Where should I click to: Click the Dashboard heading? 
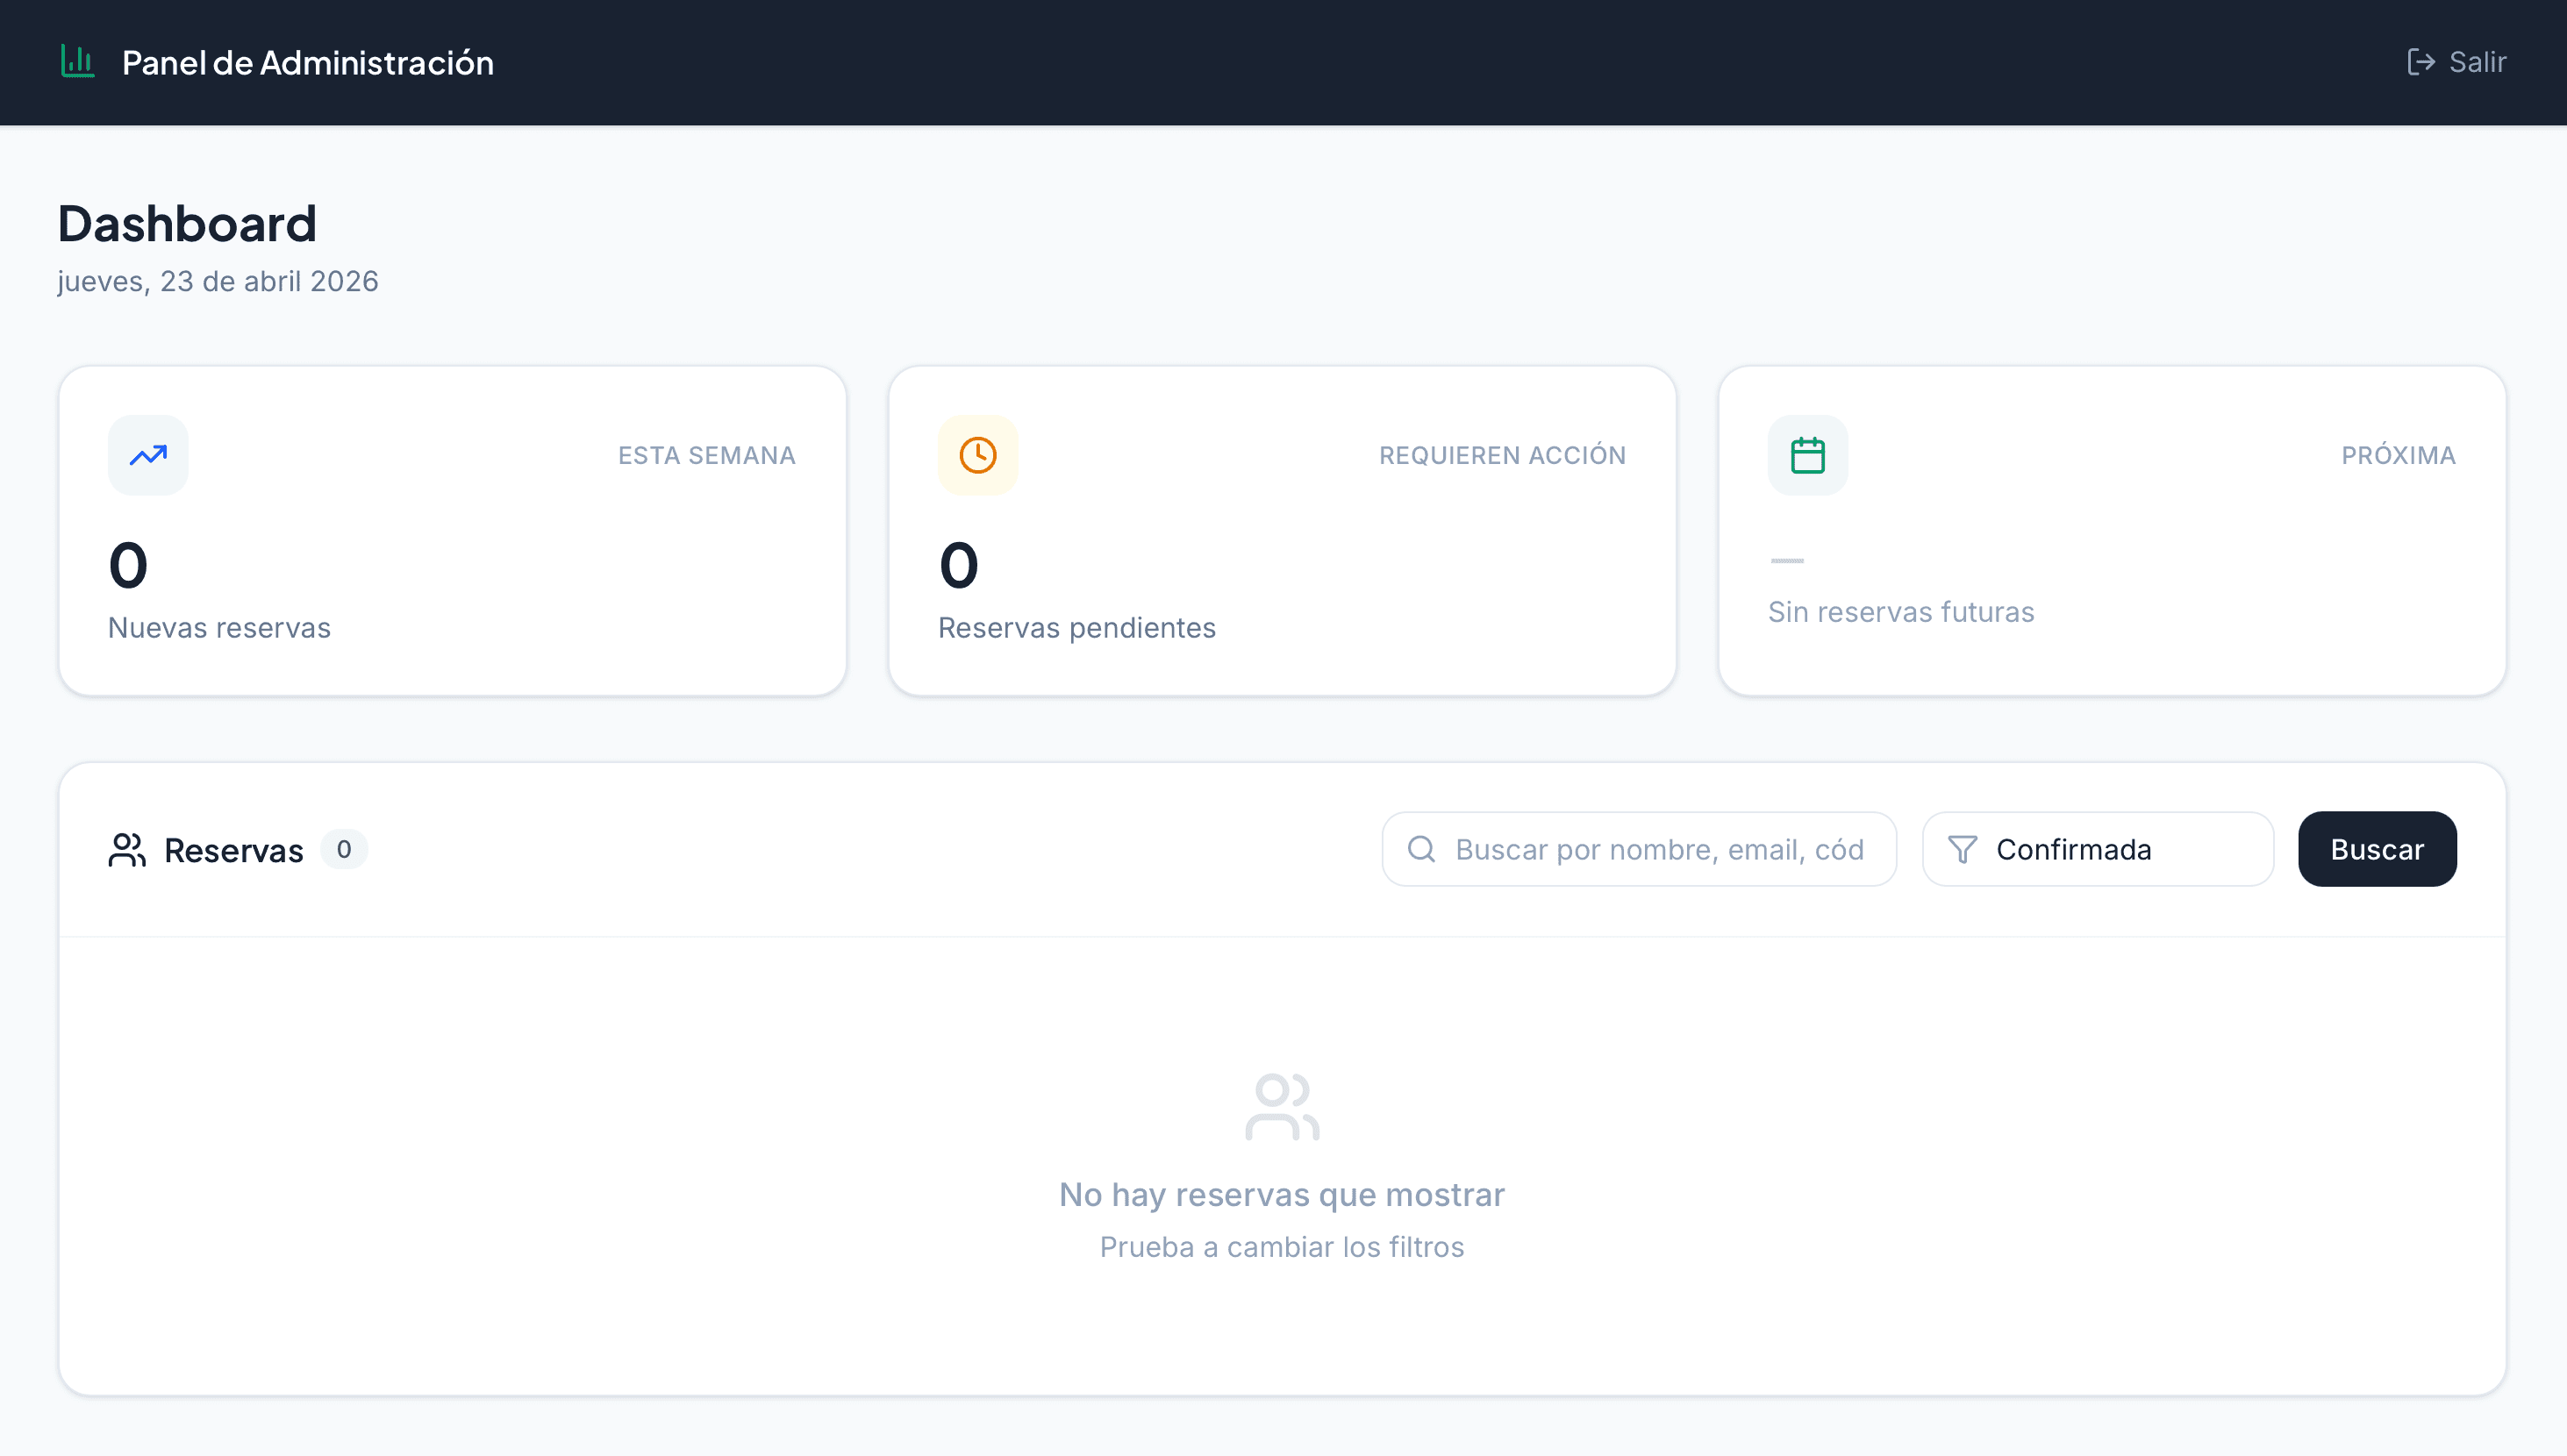pos(187,223)
